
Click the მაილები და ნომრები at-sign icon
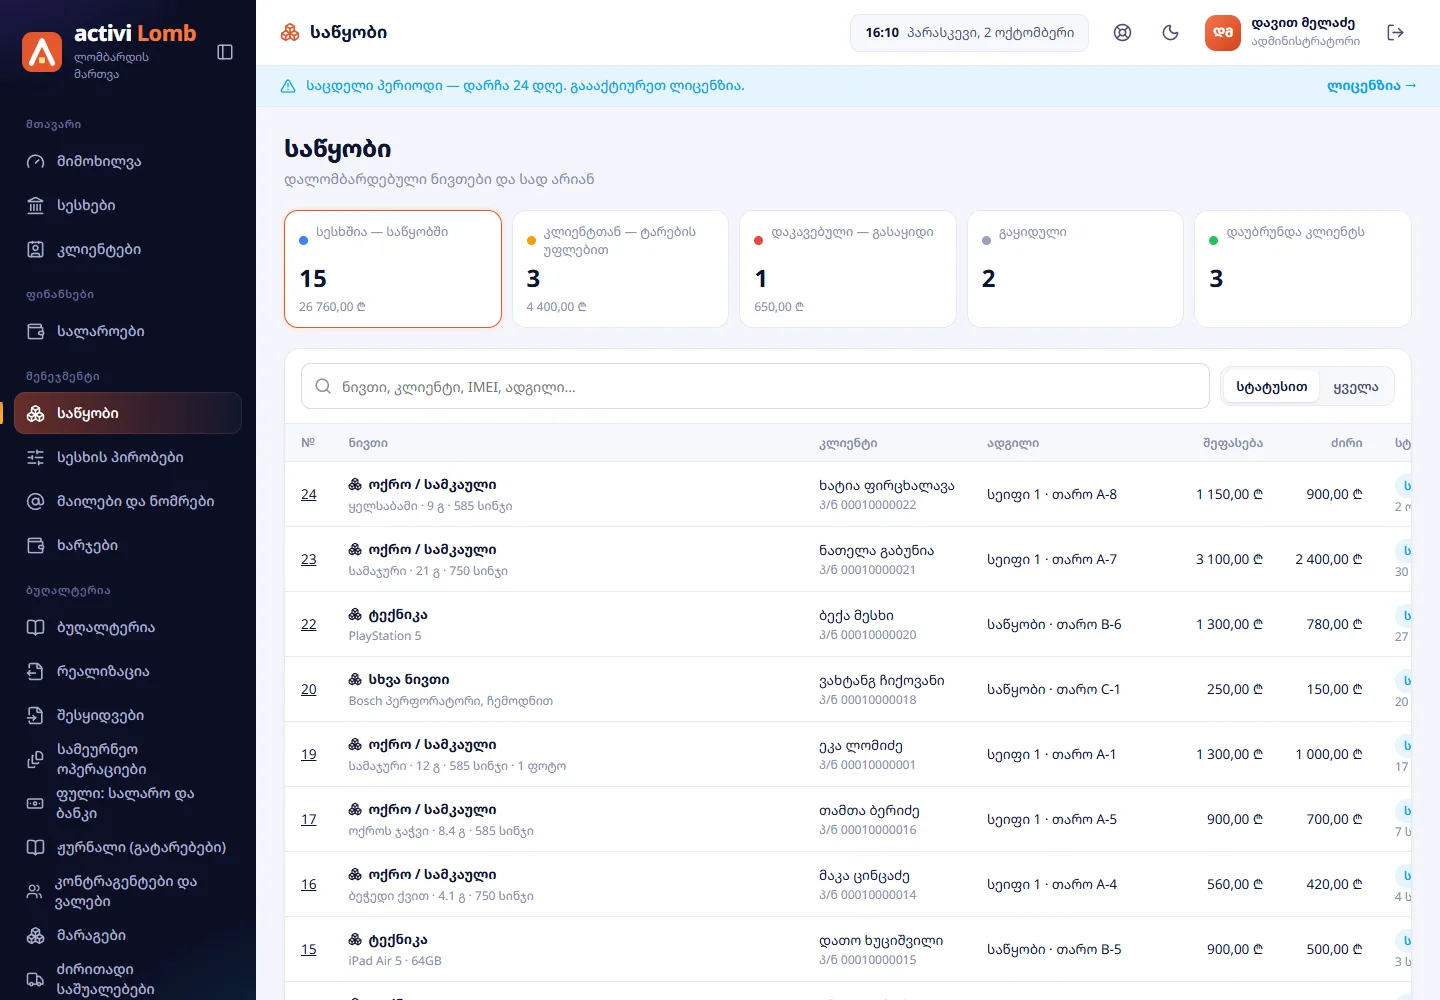point(36,501)
